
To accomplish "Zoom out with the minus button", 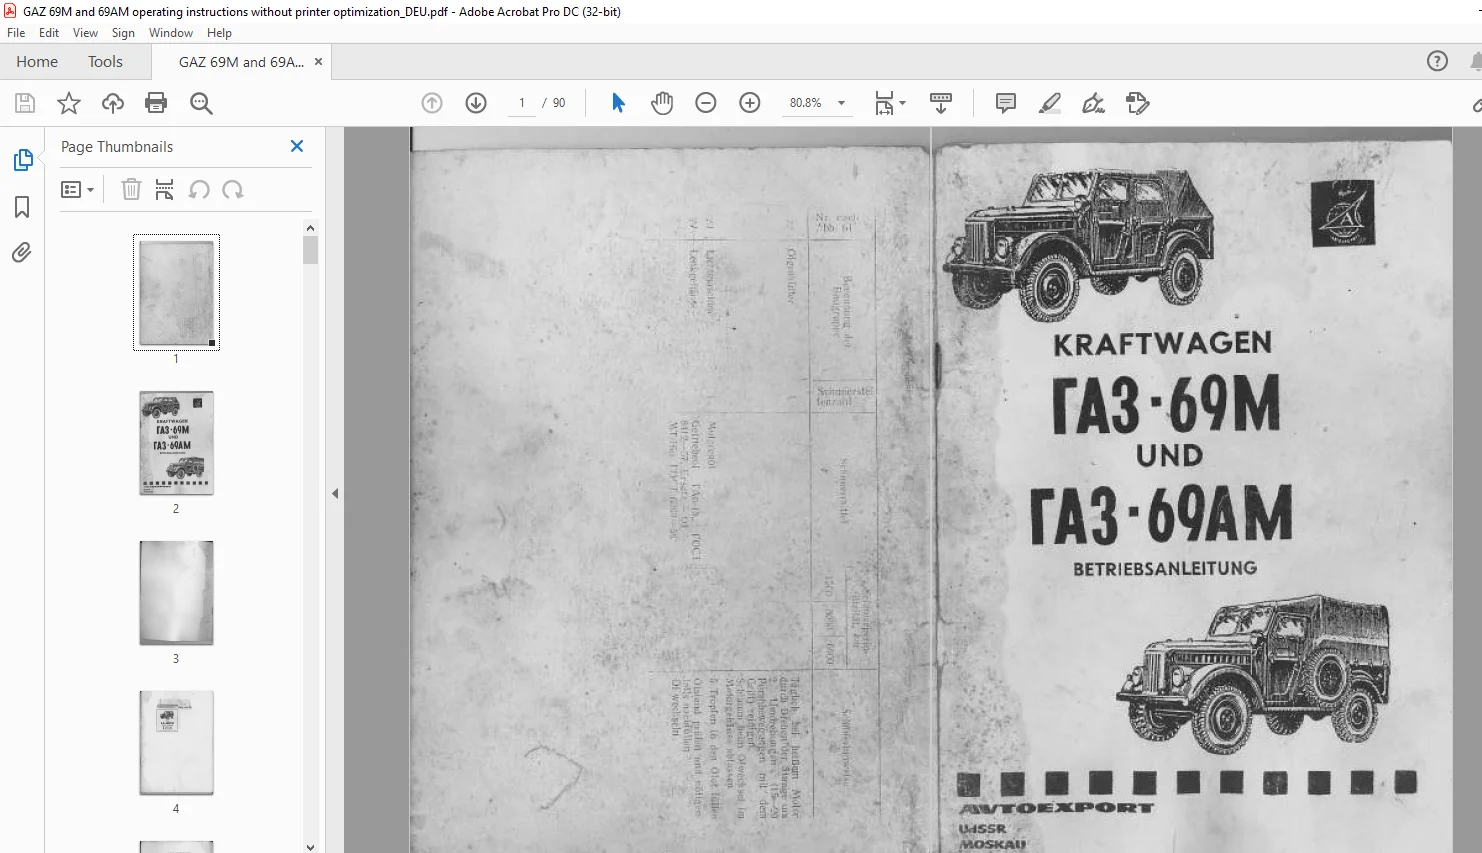I will coord(706,103).
